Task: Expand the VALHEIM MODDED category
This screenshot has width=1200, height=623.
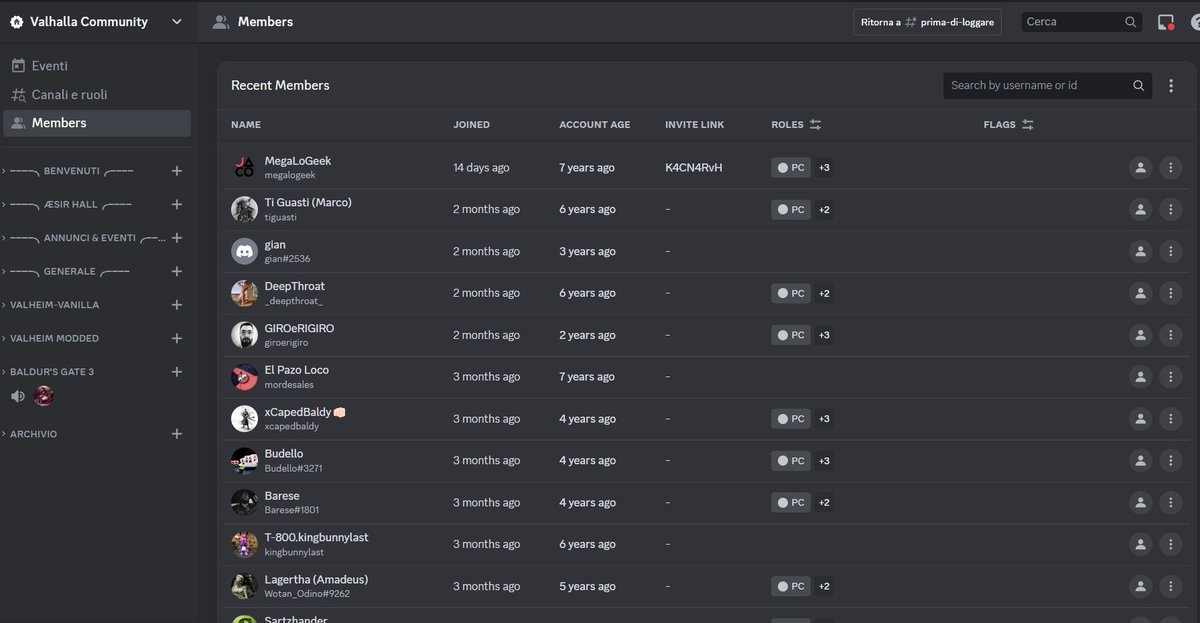Action: [55, 338]
